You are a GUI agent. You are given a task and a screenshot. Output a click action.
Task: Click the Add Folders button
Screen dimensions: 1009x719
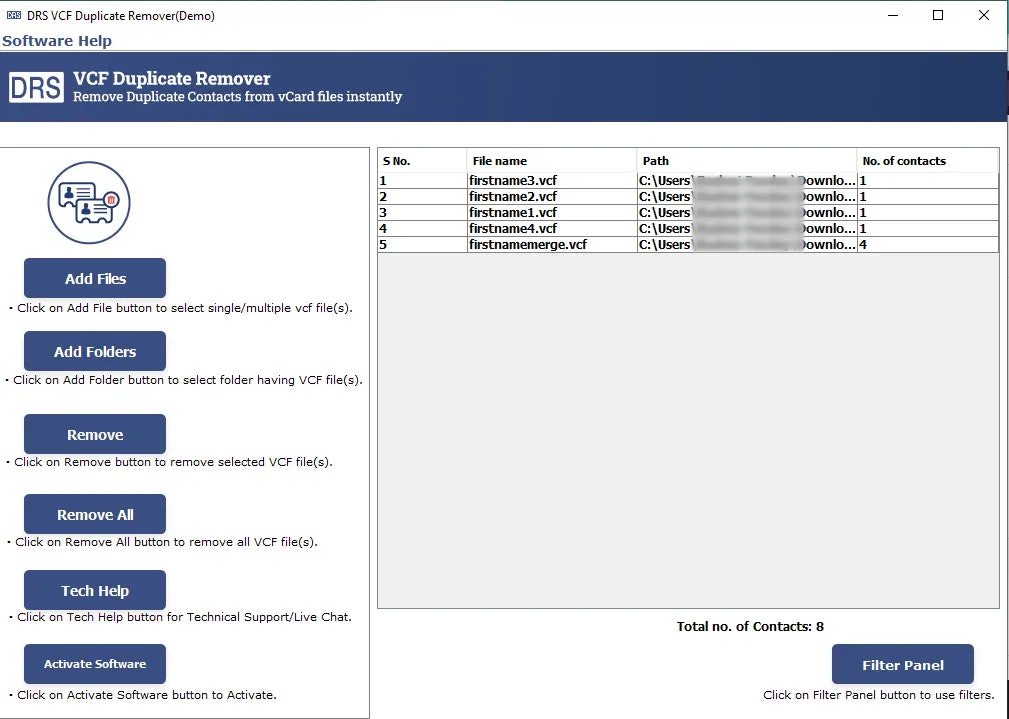(94, 350)
